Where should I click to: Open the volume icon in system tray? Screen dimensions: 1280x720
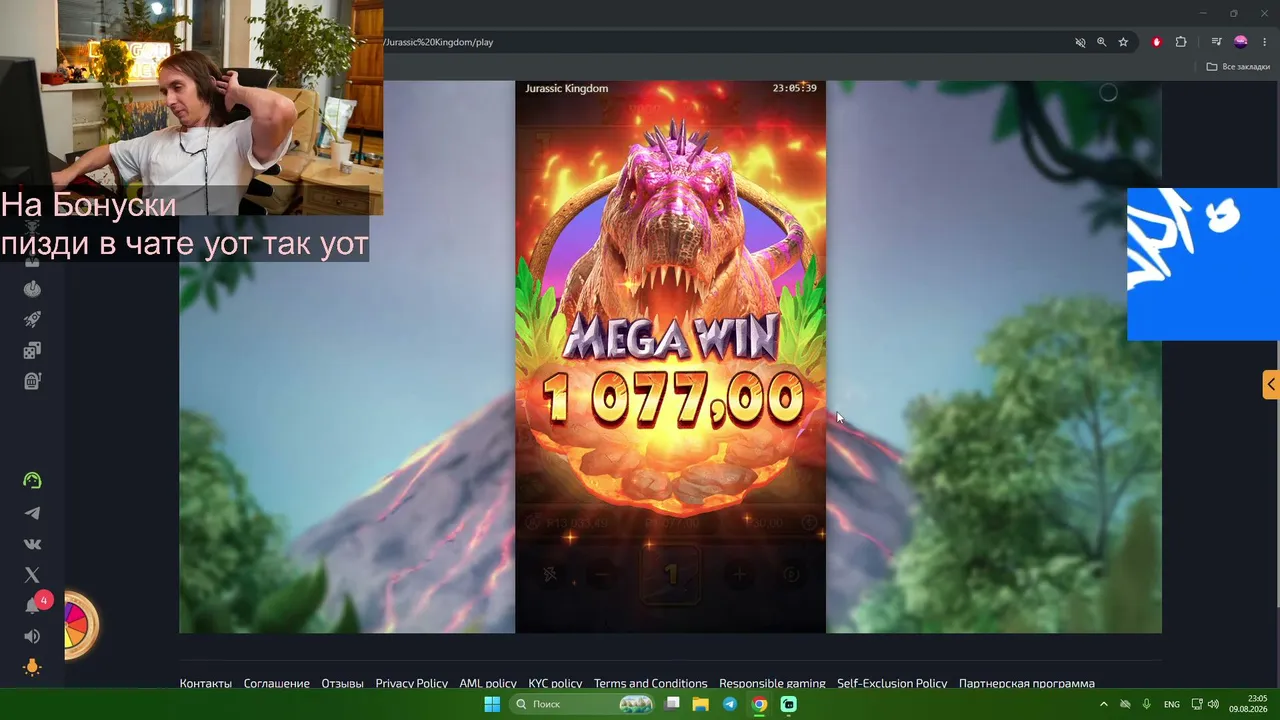tap(1213, 704)
